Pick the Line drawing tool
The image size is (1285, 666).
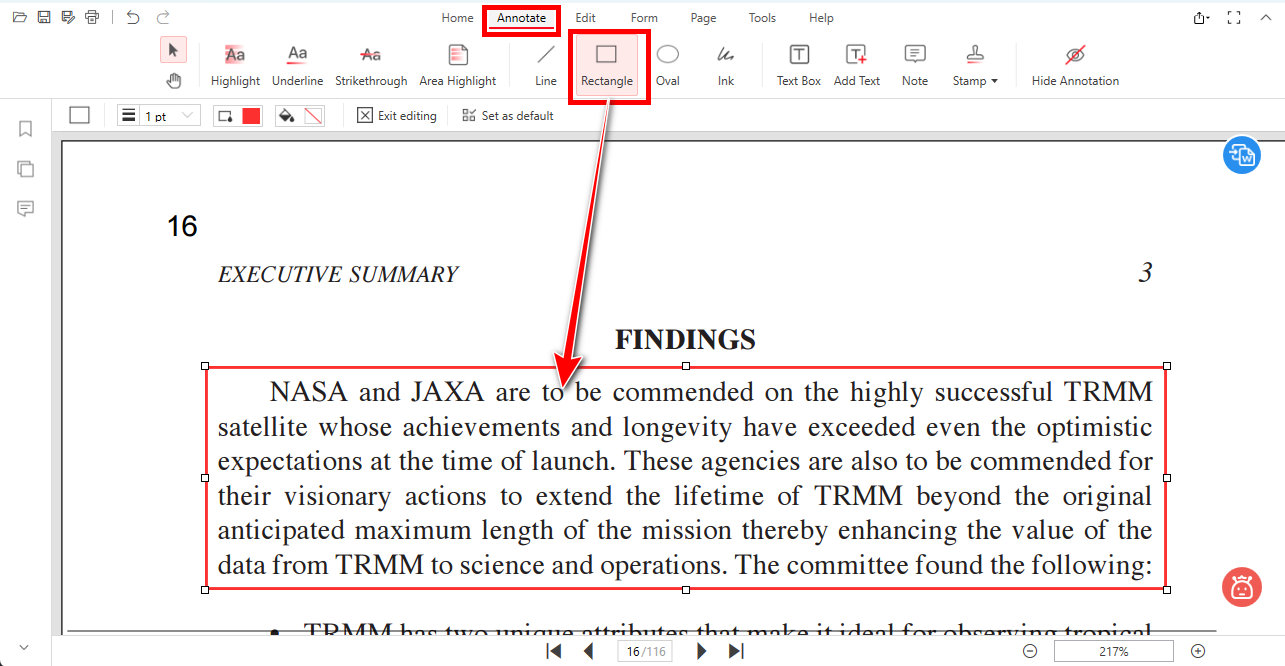point(546,66)
